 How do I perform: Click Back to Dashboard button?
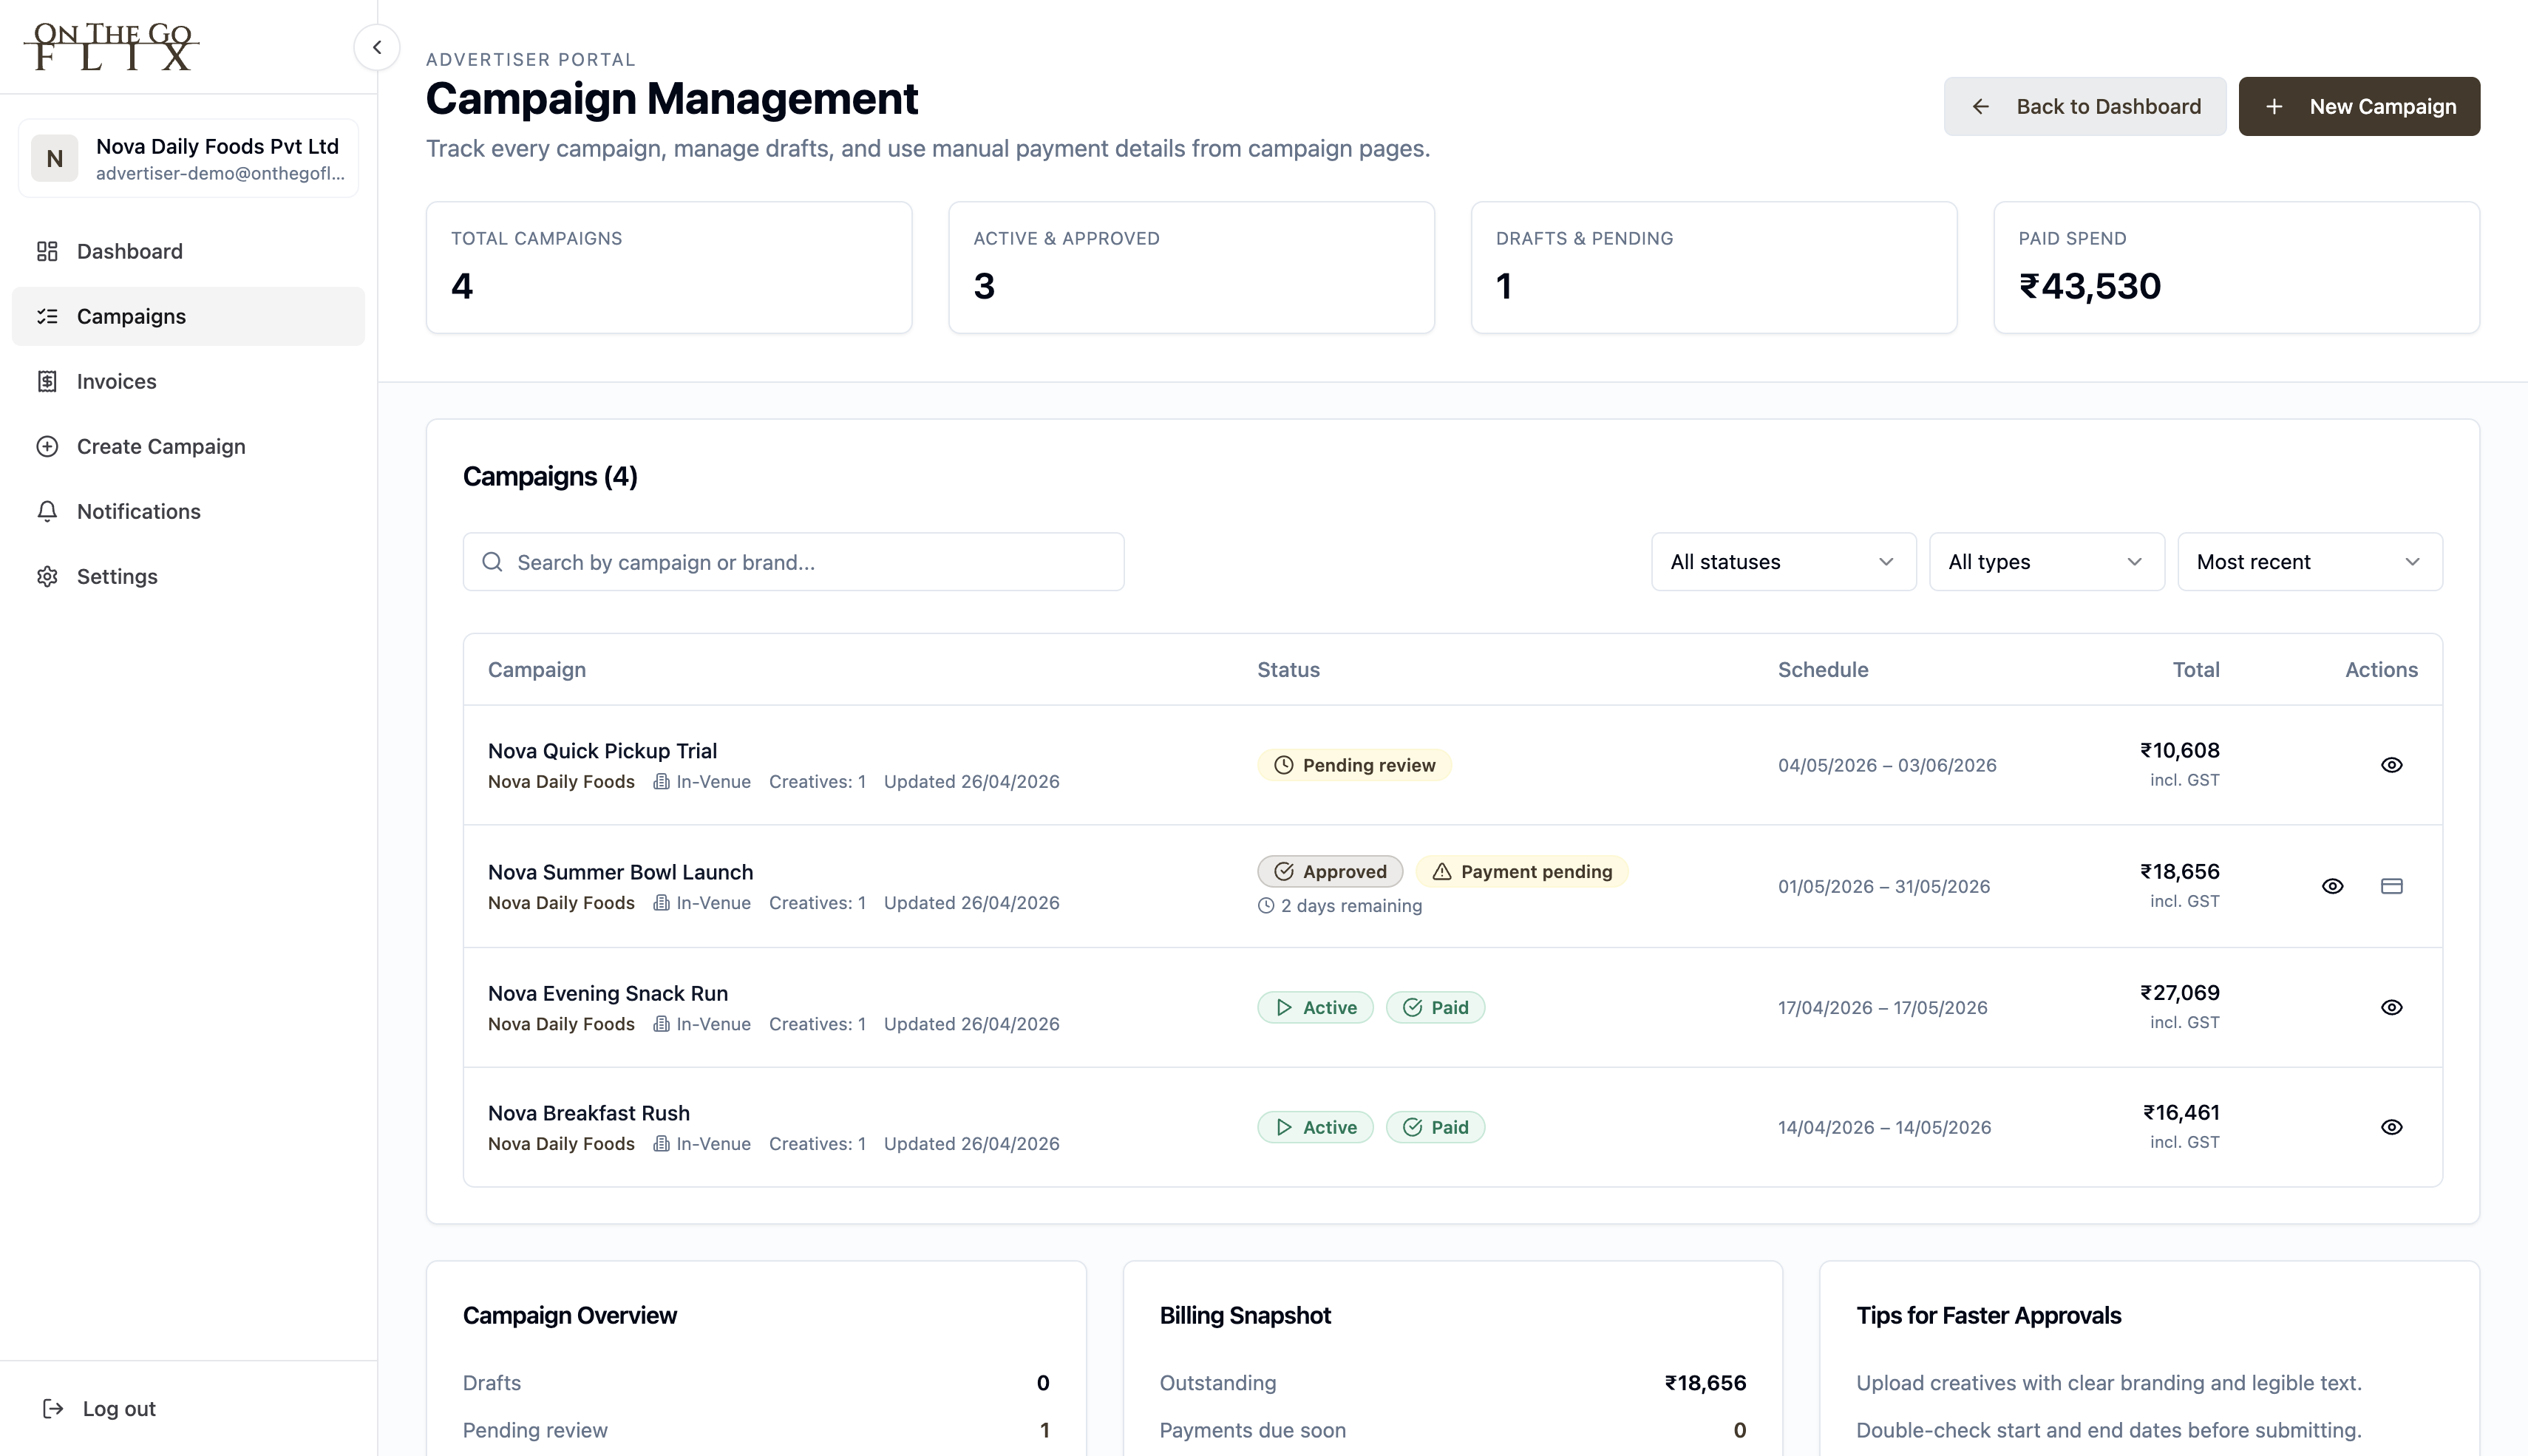click(x=2084, y=106)
